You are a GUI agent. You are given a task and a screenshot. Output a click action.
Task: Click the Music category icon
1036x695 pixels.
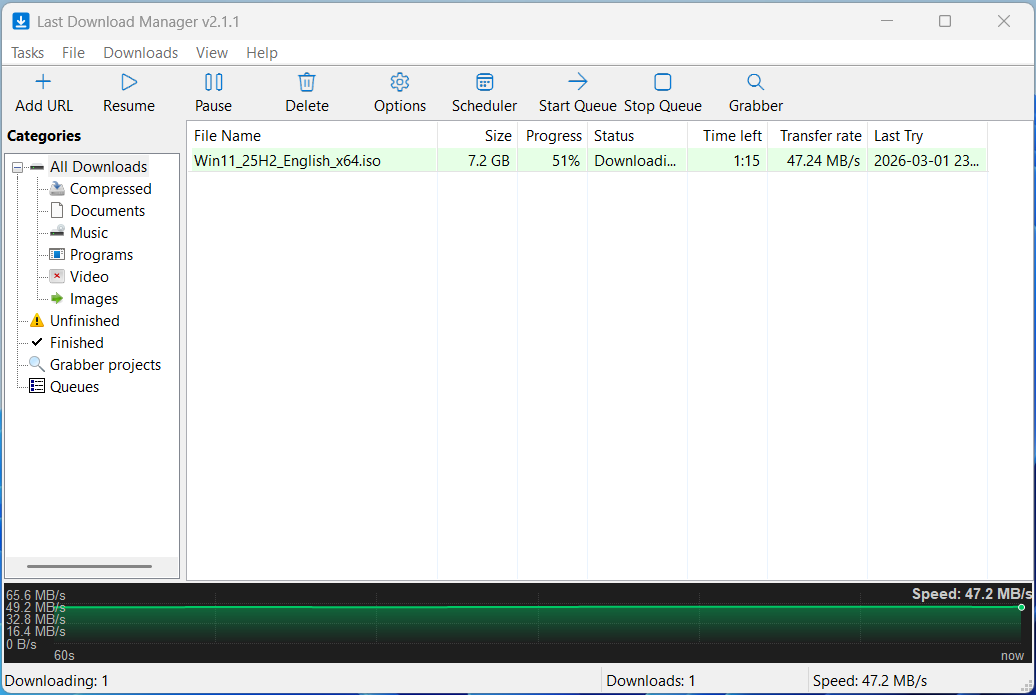click(57, 232)
